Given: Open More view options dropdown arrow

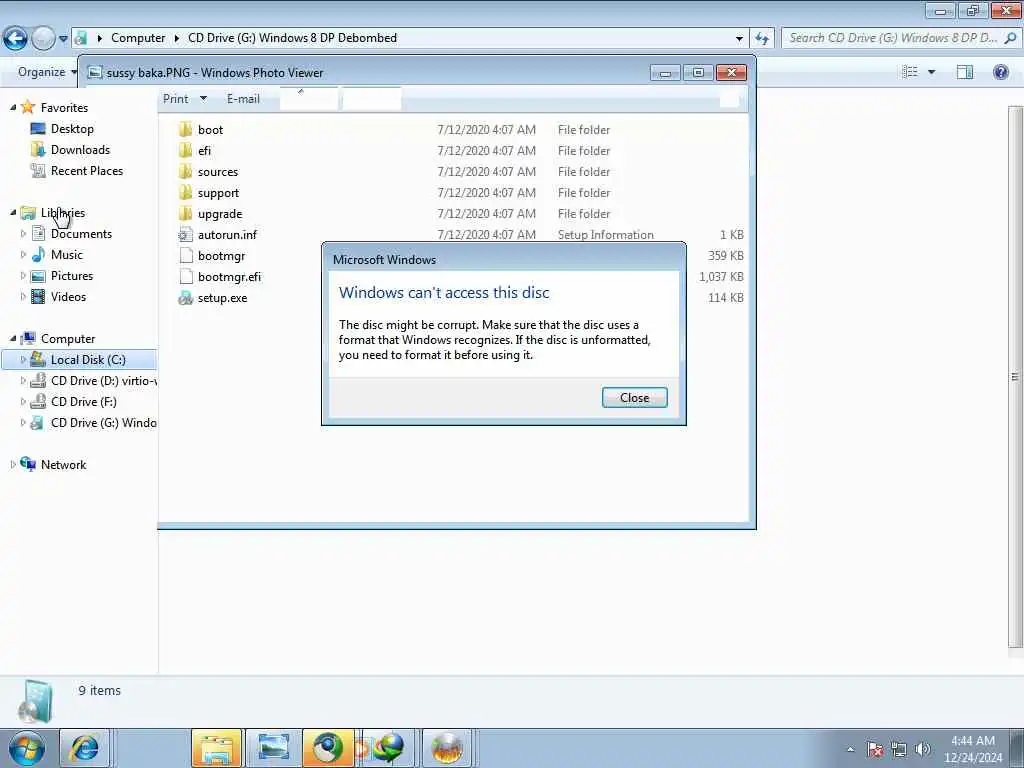Looking at the screenshot, I should pyautogui.click(x=931, y=72).
